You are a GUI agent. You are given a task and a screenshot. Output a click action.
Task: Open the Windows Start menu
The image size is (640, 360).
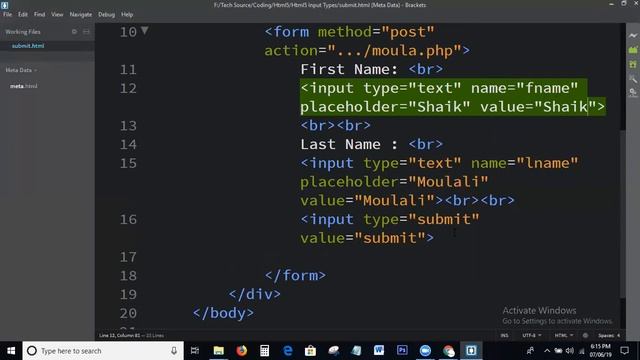pos(11,351)
